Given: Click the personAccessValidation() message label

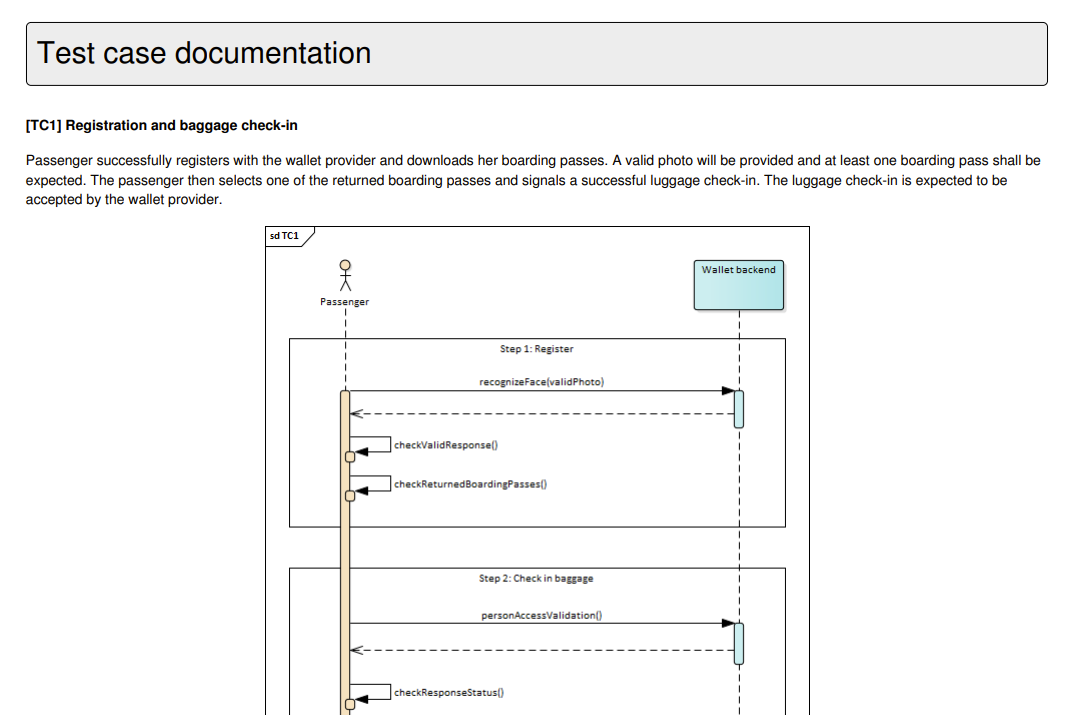Looking at the screenshot, I should [541, 615].
